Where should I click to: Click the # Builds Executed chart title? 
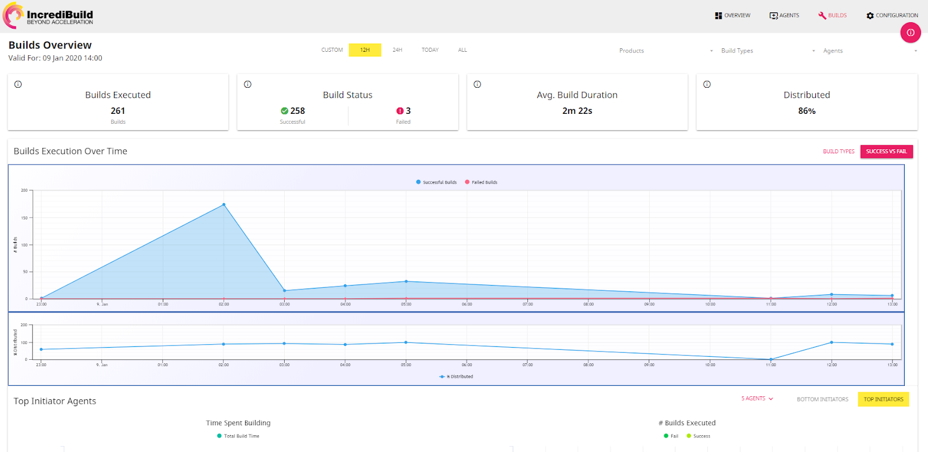click(687, 423)
